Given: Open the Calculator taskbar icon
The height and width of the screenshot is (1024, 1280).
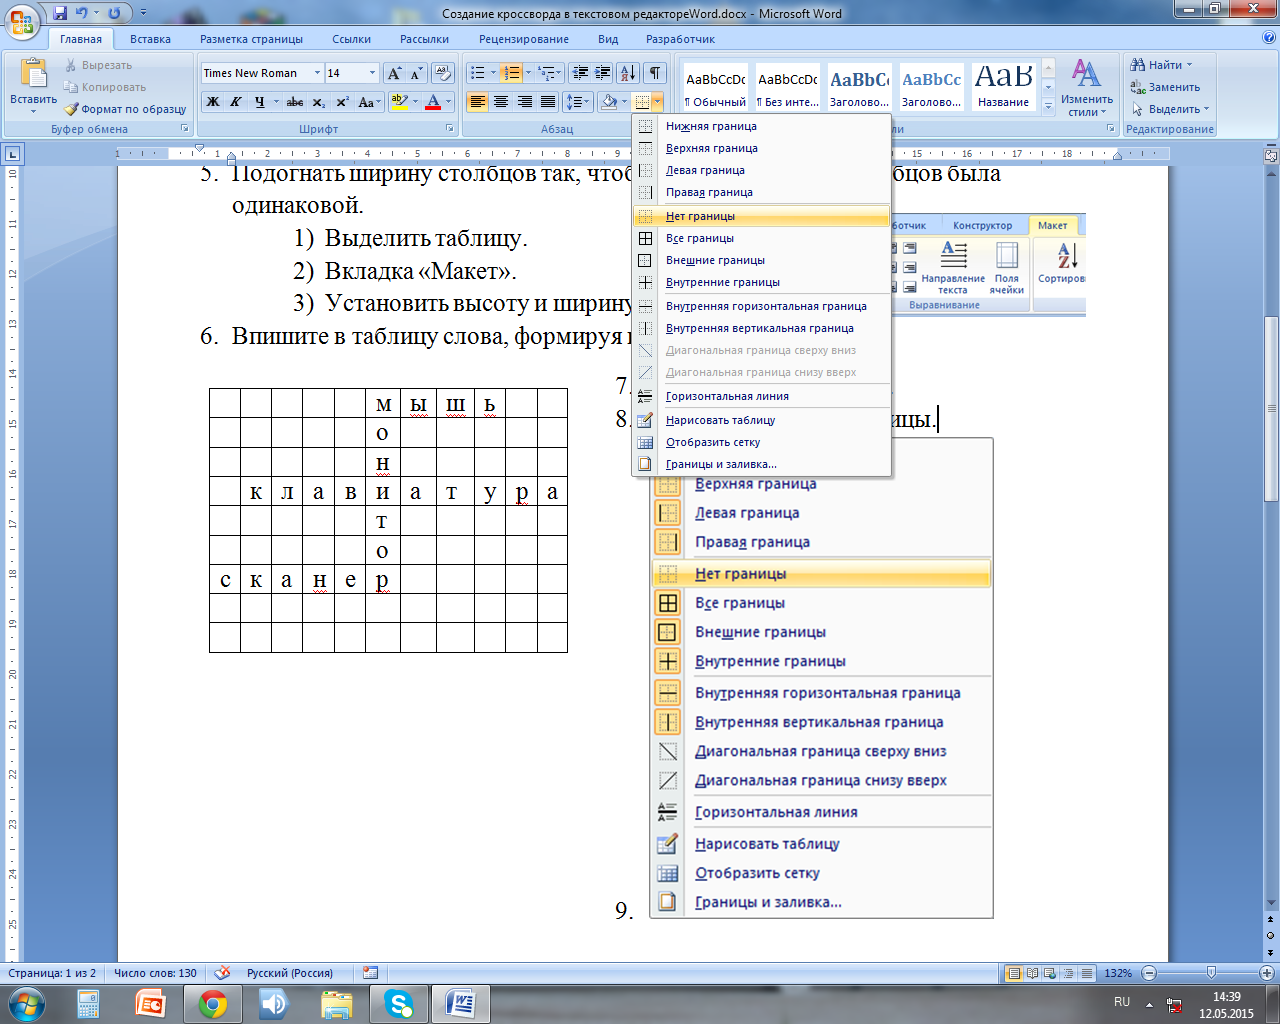Looking at the screenshot, I should (x=88, y=1004).
